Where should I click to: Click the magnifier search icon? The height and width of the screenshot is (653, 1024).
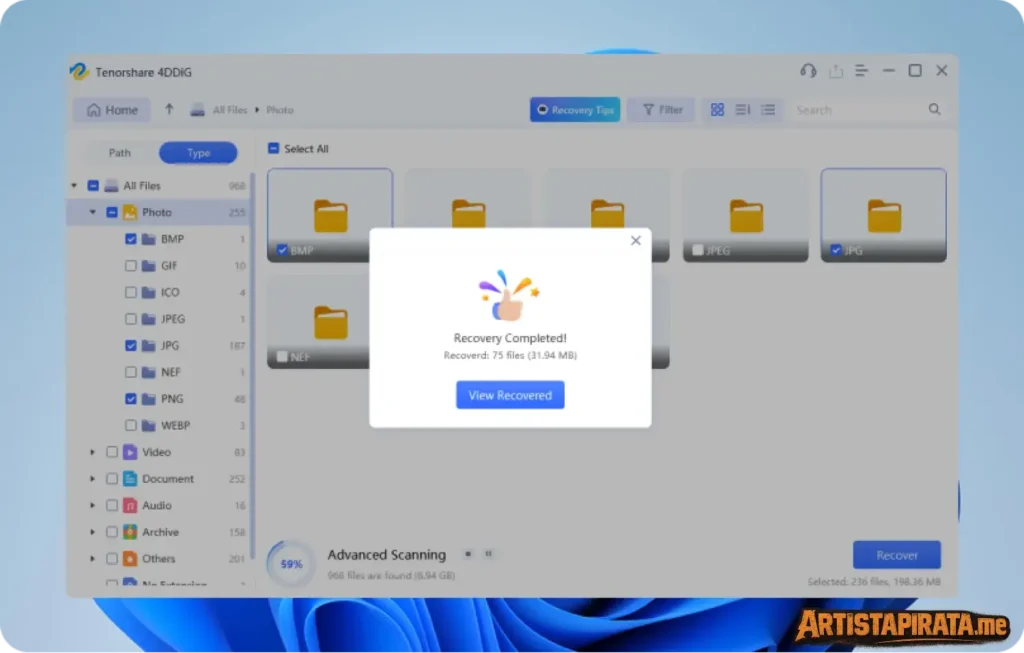coord(934,110)
